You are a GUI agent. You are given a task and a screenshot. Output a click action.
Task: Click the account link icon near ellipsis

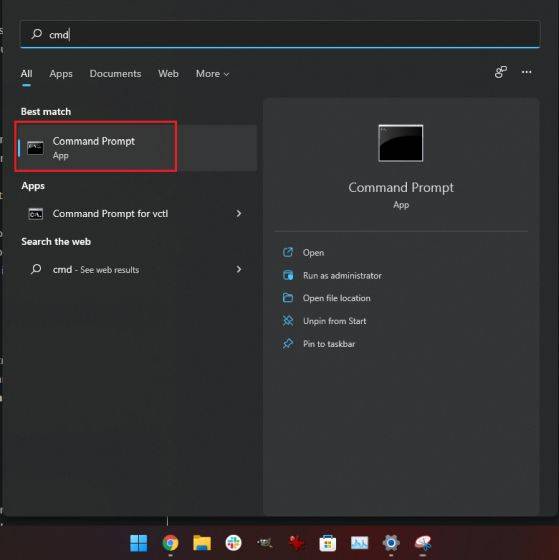click(x=500, y=72)
